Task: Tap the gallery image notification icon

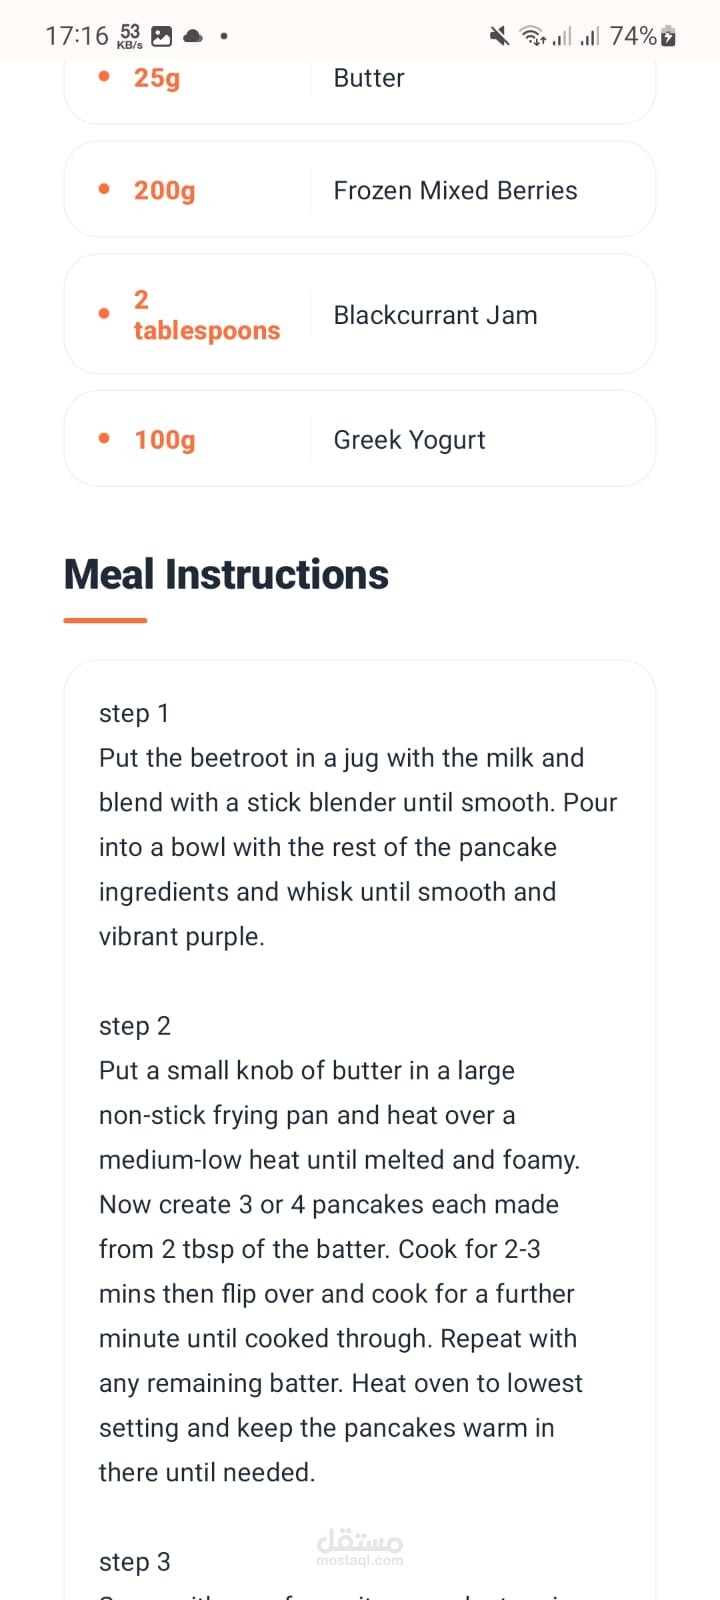Action: (161, 37)
